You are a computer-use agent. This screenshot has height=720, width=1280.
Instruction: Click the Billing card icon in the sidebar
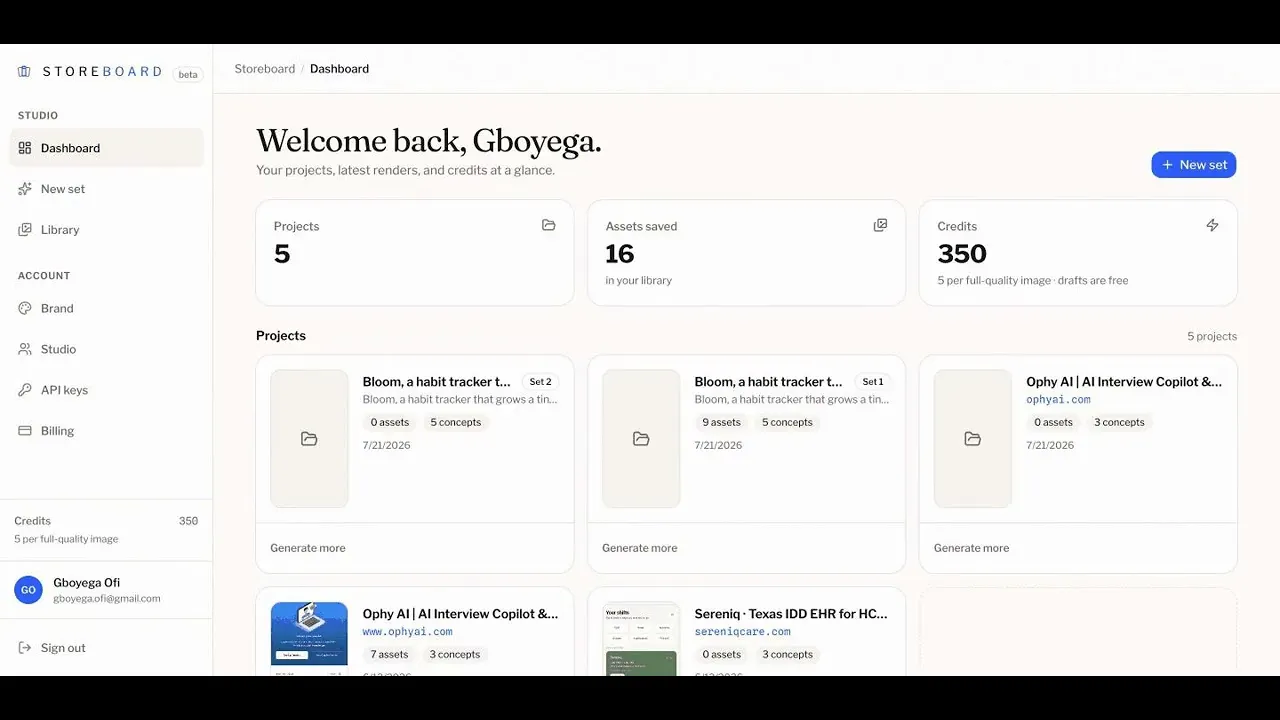tap(25, 431)
